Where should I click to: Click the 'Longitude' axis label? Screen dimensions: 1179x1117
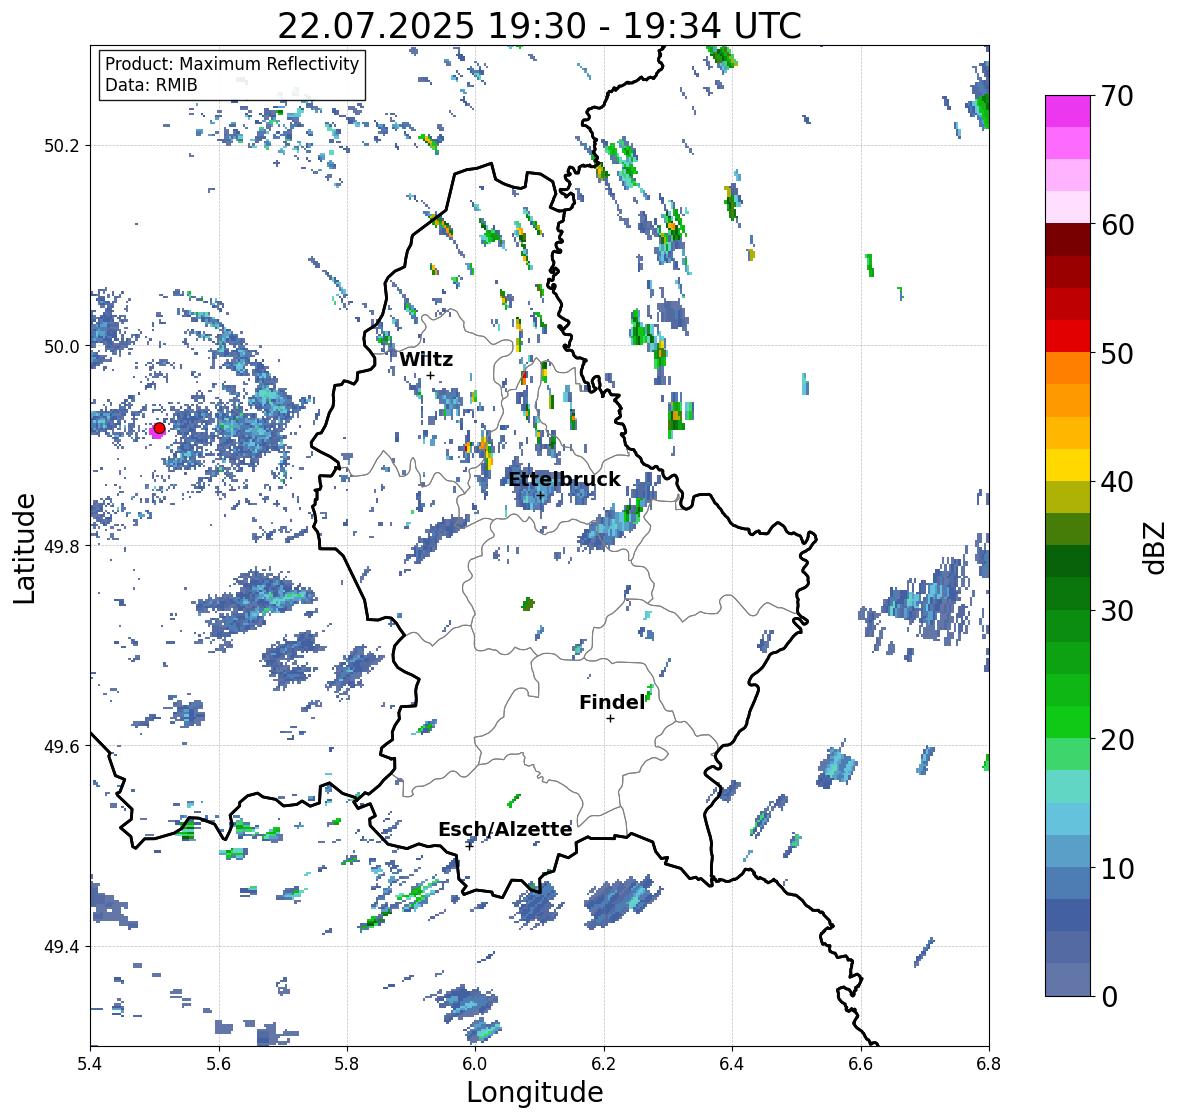[535, 1092]
